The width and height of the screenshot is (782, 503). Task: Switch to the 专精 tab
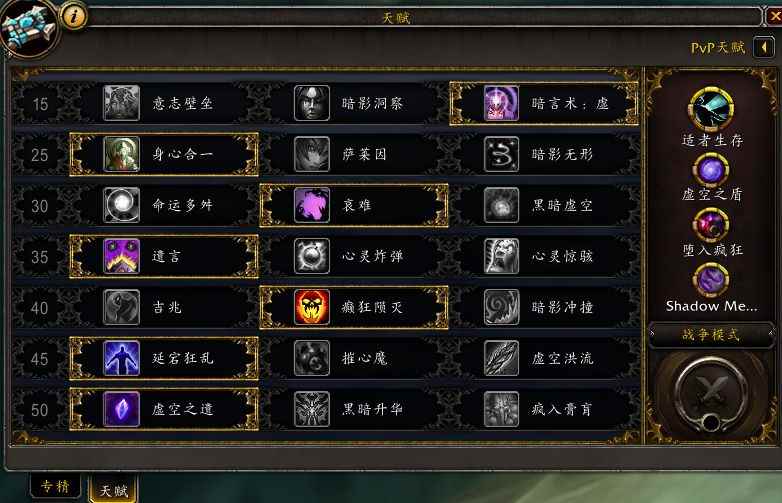[55, 486]
